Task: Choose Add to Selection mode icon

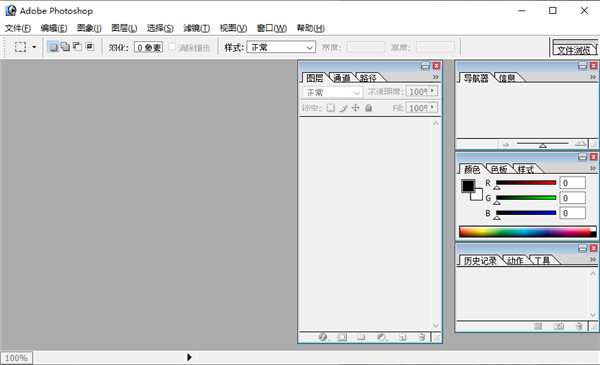Action: click(x=65, y=47)
